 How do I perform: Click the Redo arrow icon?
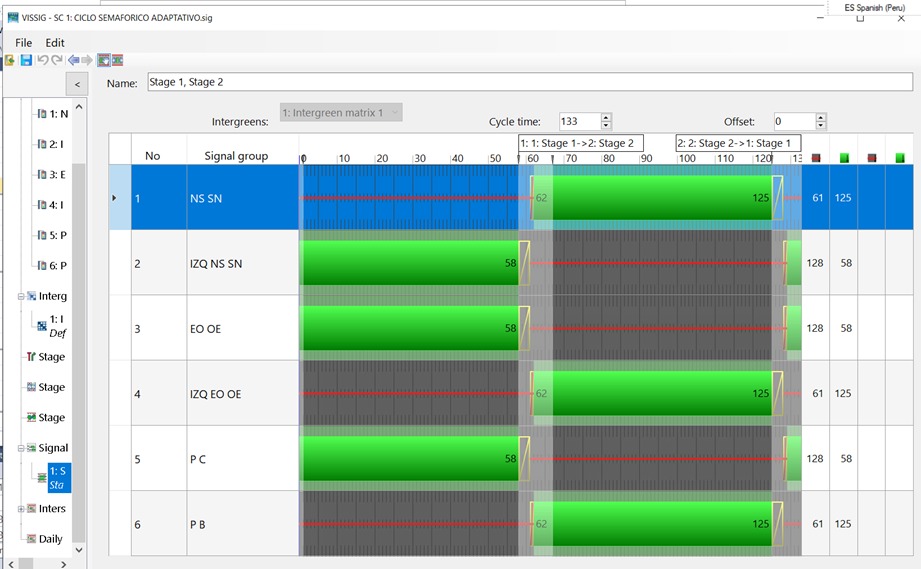57,61
